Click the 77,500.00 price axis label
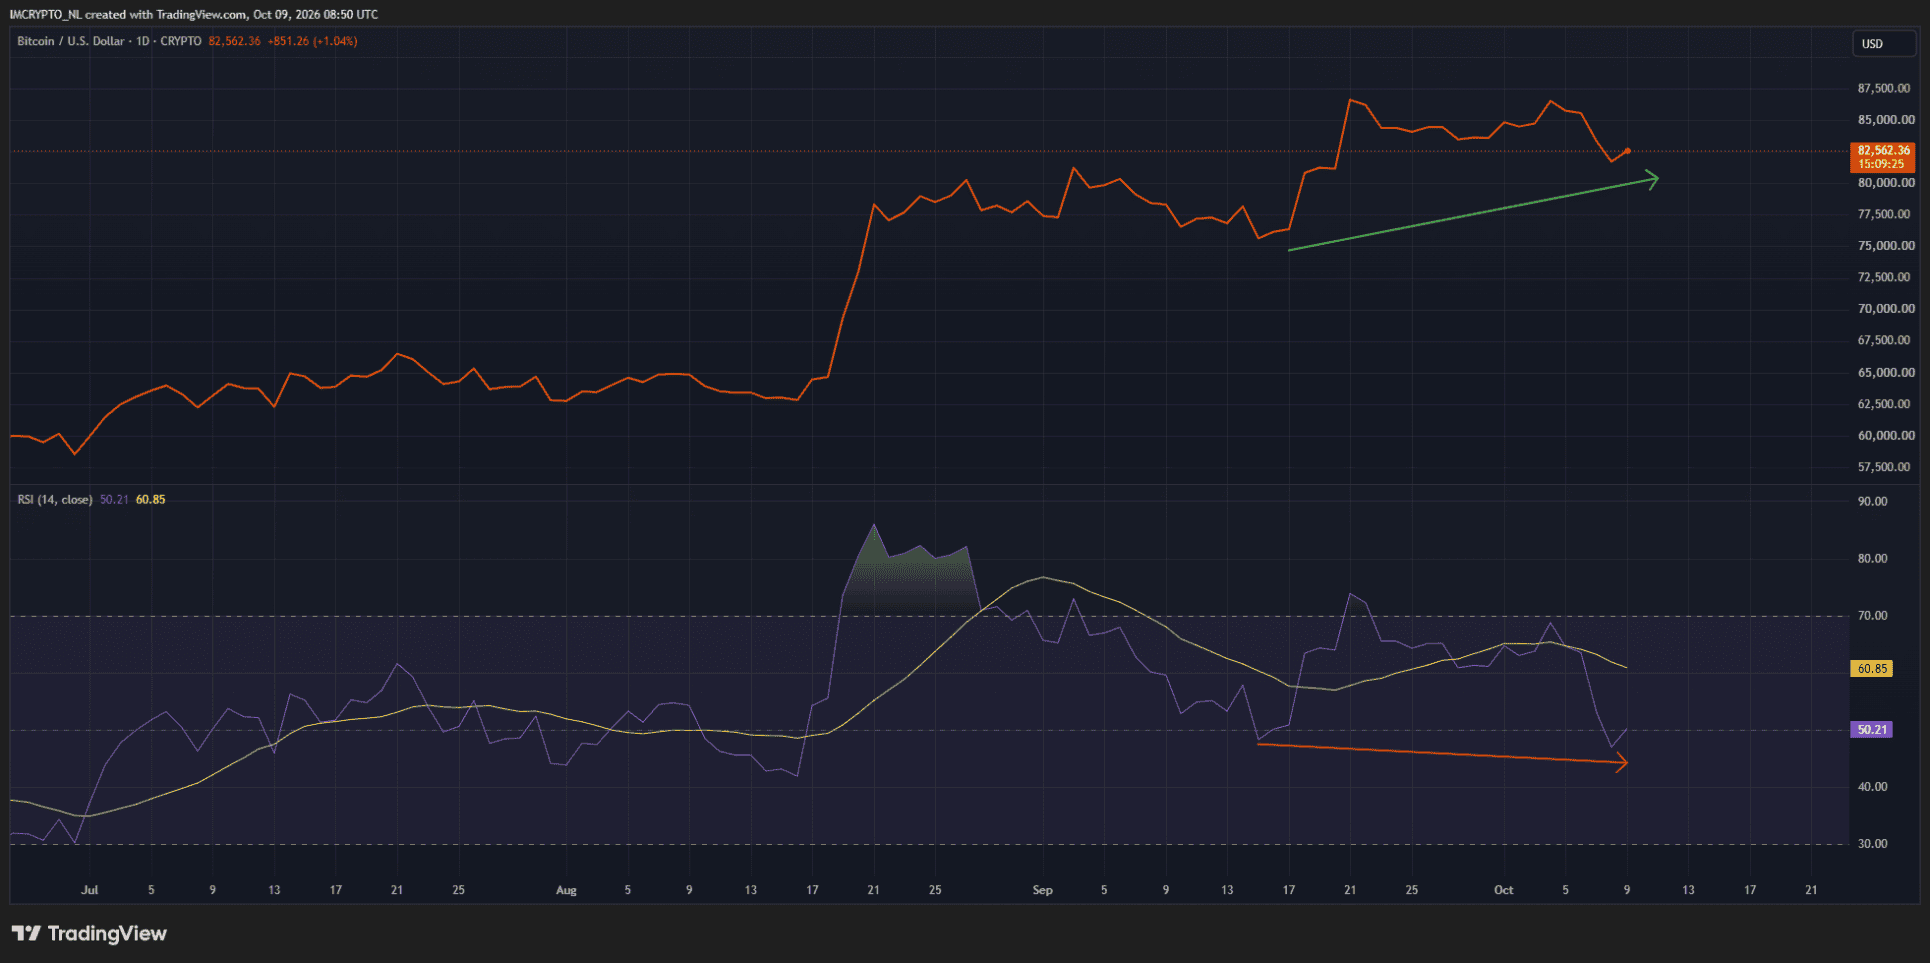The width and height of the screenshot is (1930, 963). point(1885,214)
